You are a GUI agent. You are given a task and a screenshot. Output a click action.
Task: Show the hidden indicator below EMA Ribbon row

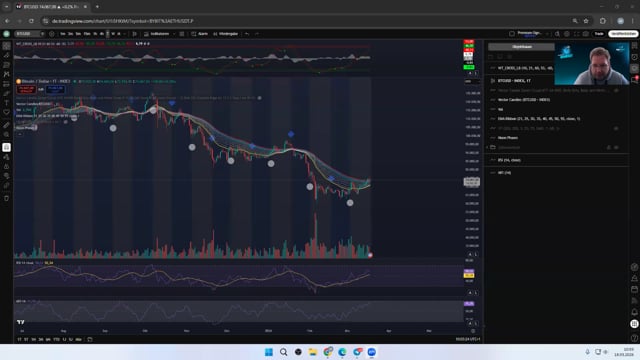616,128
